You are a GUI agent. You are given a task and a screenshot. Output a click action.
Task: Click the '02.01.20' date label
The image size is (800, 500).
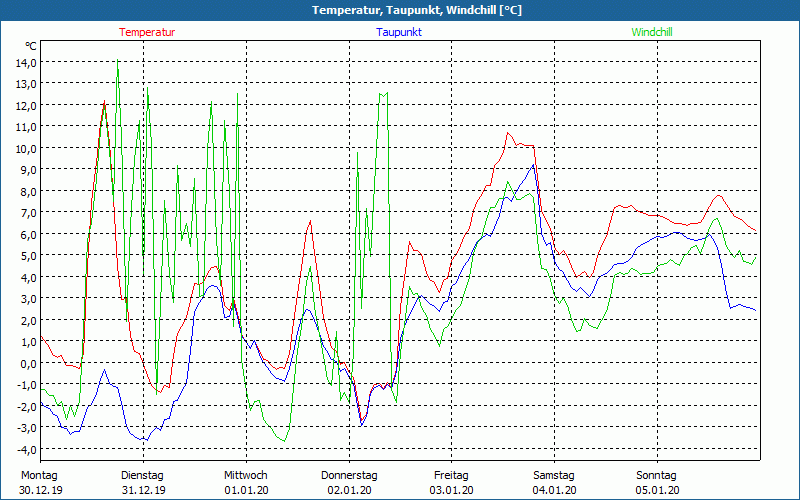click(349, 490)
